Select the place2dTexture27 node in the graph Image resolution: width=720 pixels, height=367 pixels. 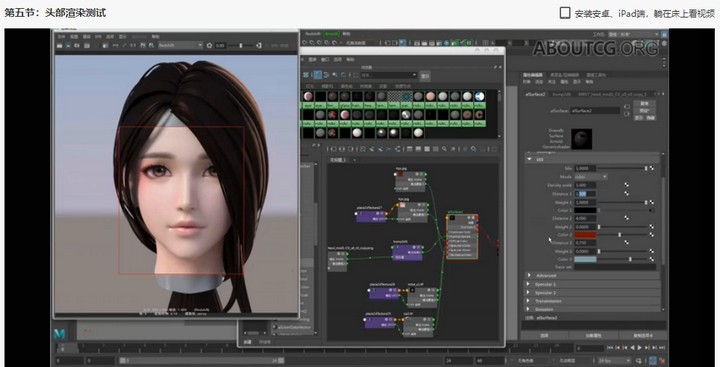[x=371, y=216]
